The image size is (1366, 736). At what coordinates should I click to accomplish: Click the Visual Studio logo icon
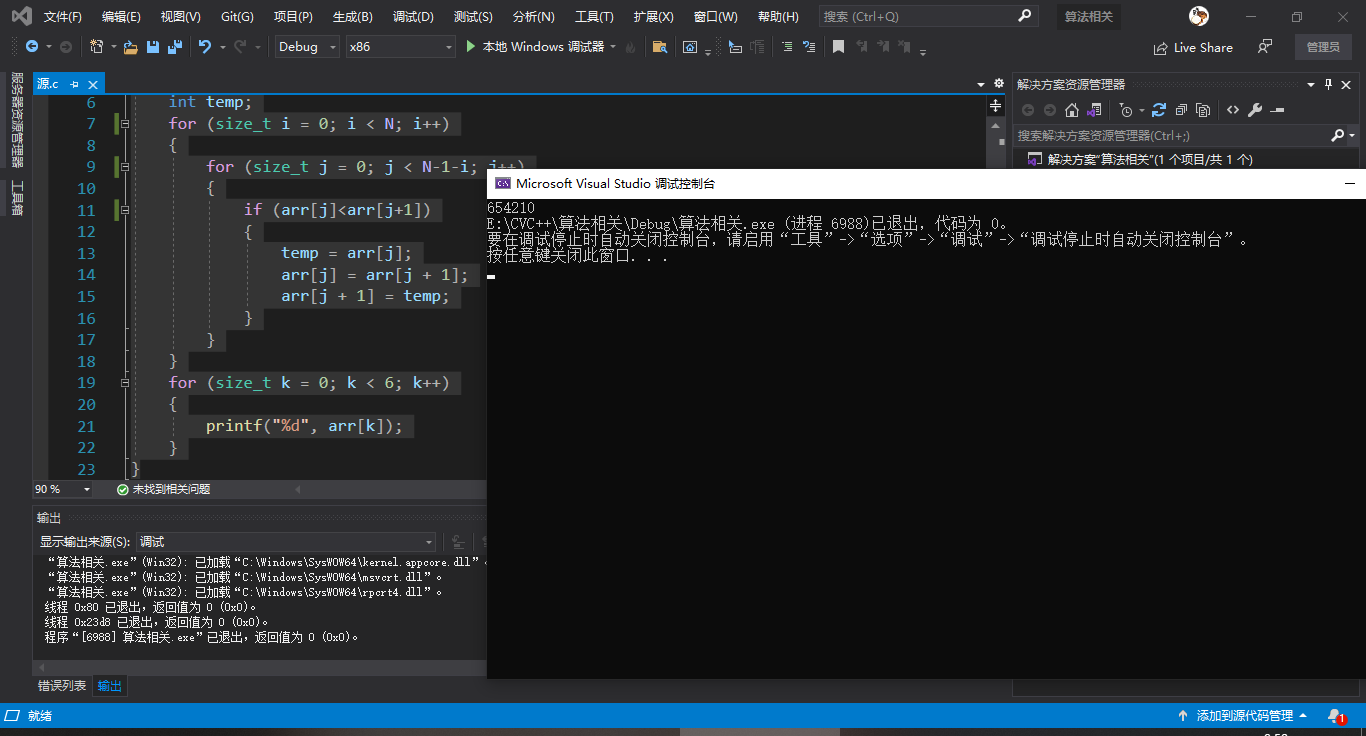point(21,16)
